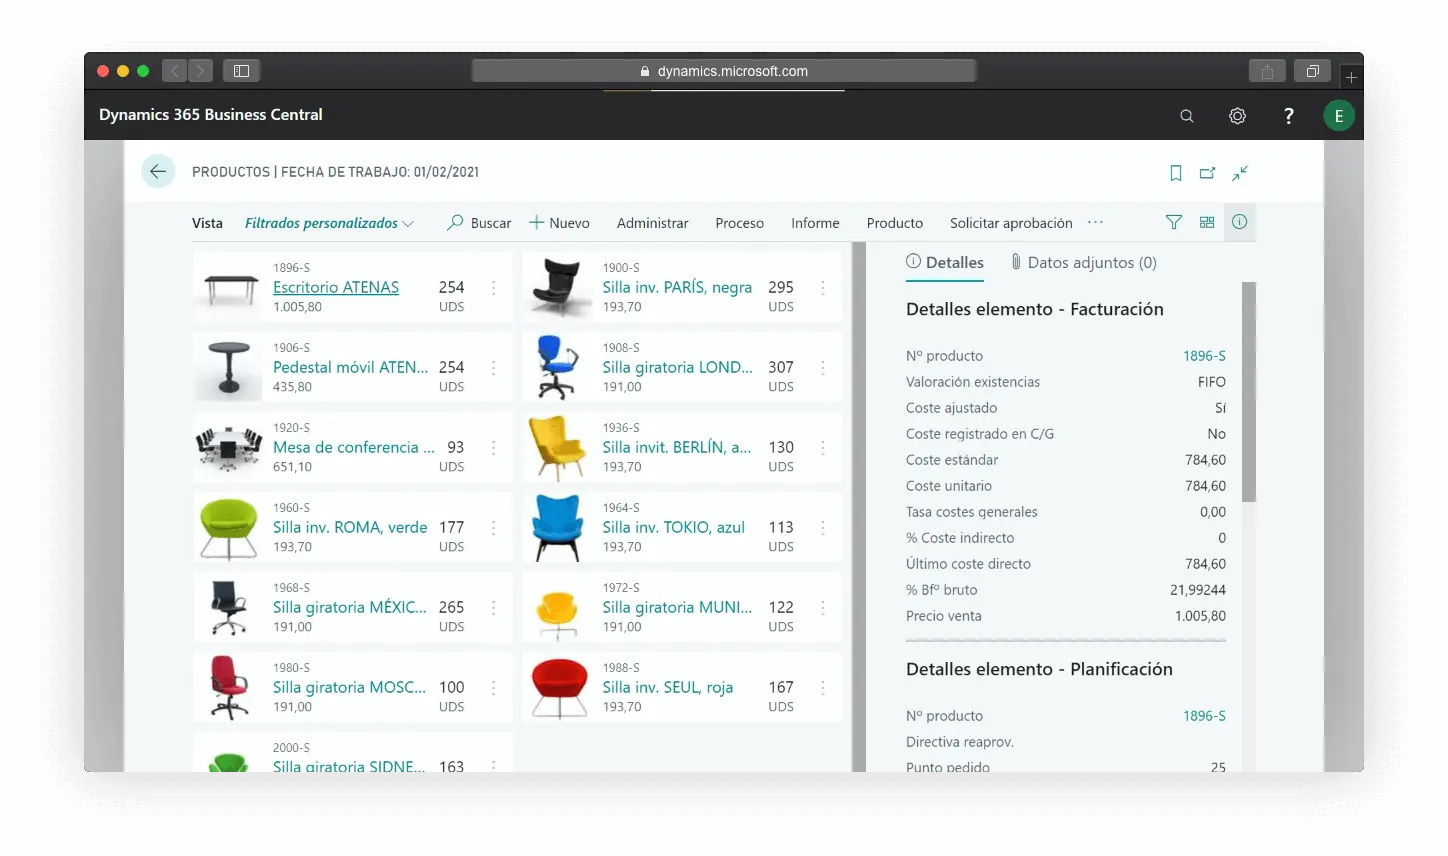Screen dimensions: 1448x856
Task: Click the FactBox vertical scrollbar
Action: coord(1248,392)
